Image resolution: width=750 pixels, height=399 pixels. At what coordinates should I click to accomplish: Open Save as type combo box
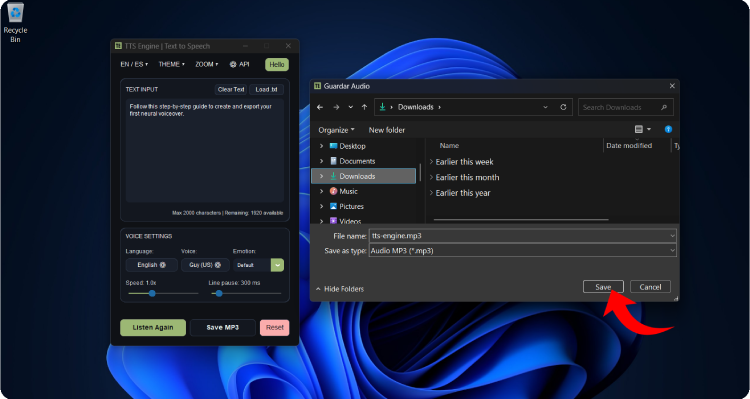pyautogui.click(x=522, y=251)
